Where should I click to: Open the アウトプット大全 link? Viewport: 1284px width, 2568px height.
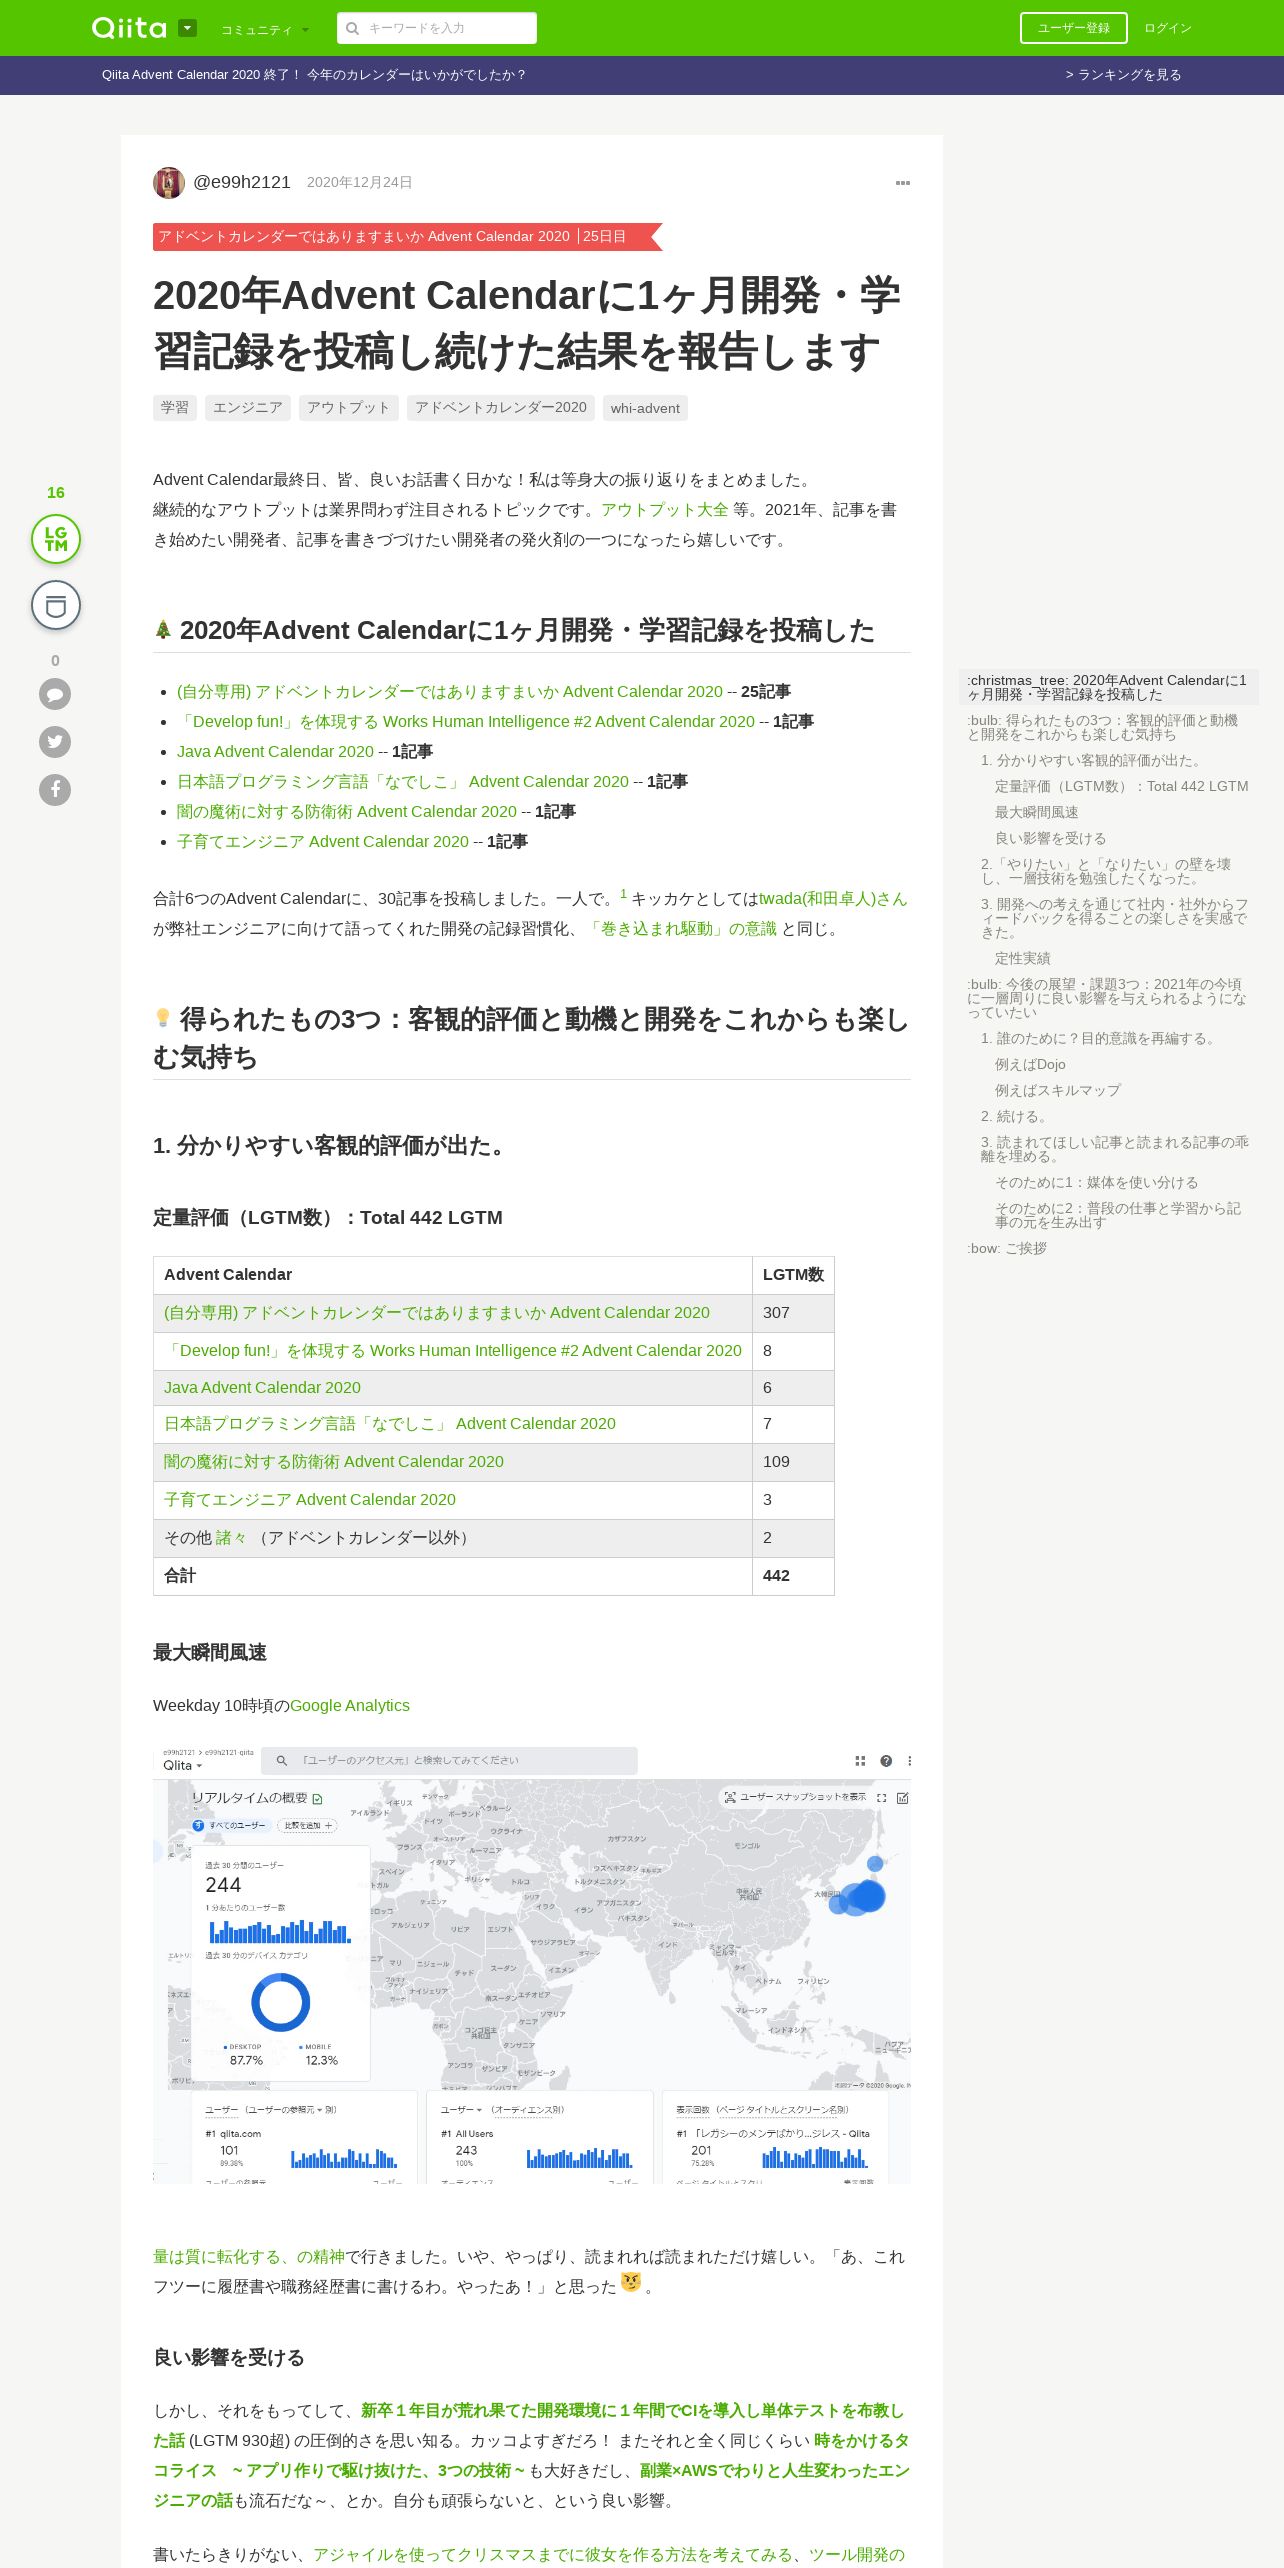coord(665,510)
